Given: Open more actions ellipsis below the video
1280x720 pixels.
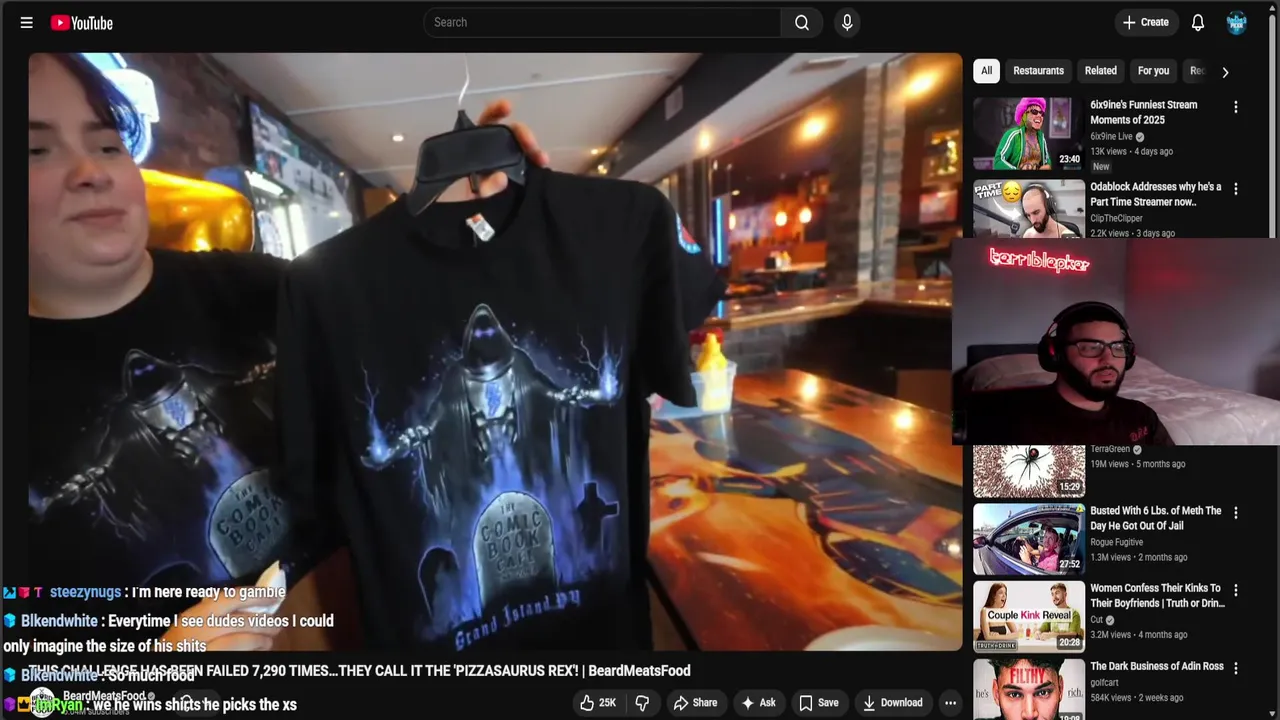Looking at the screenshot, I should pos(950,703).
